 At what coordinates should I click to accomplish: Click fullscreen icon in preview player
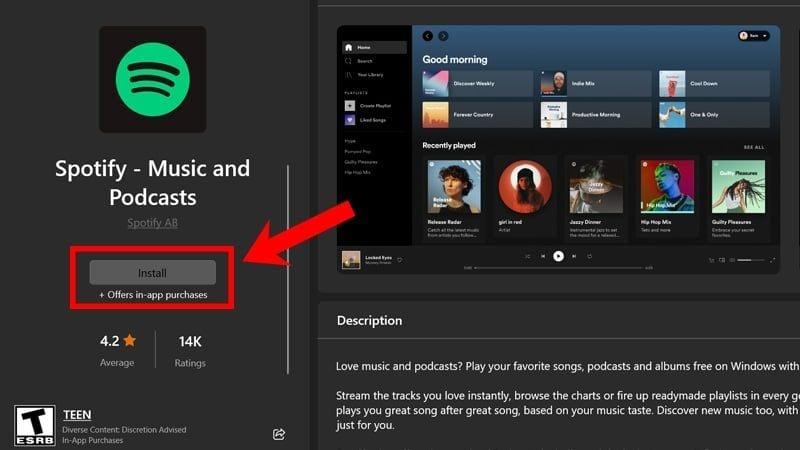tap(772, 260)
